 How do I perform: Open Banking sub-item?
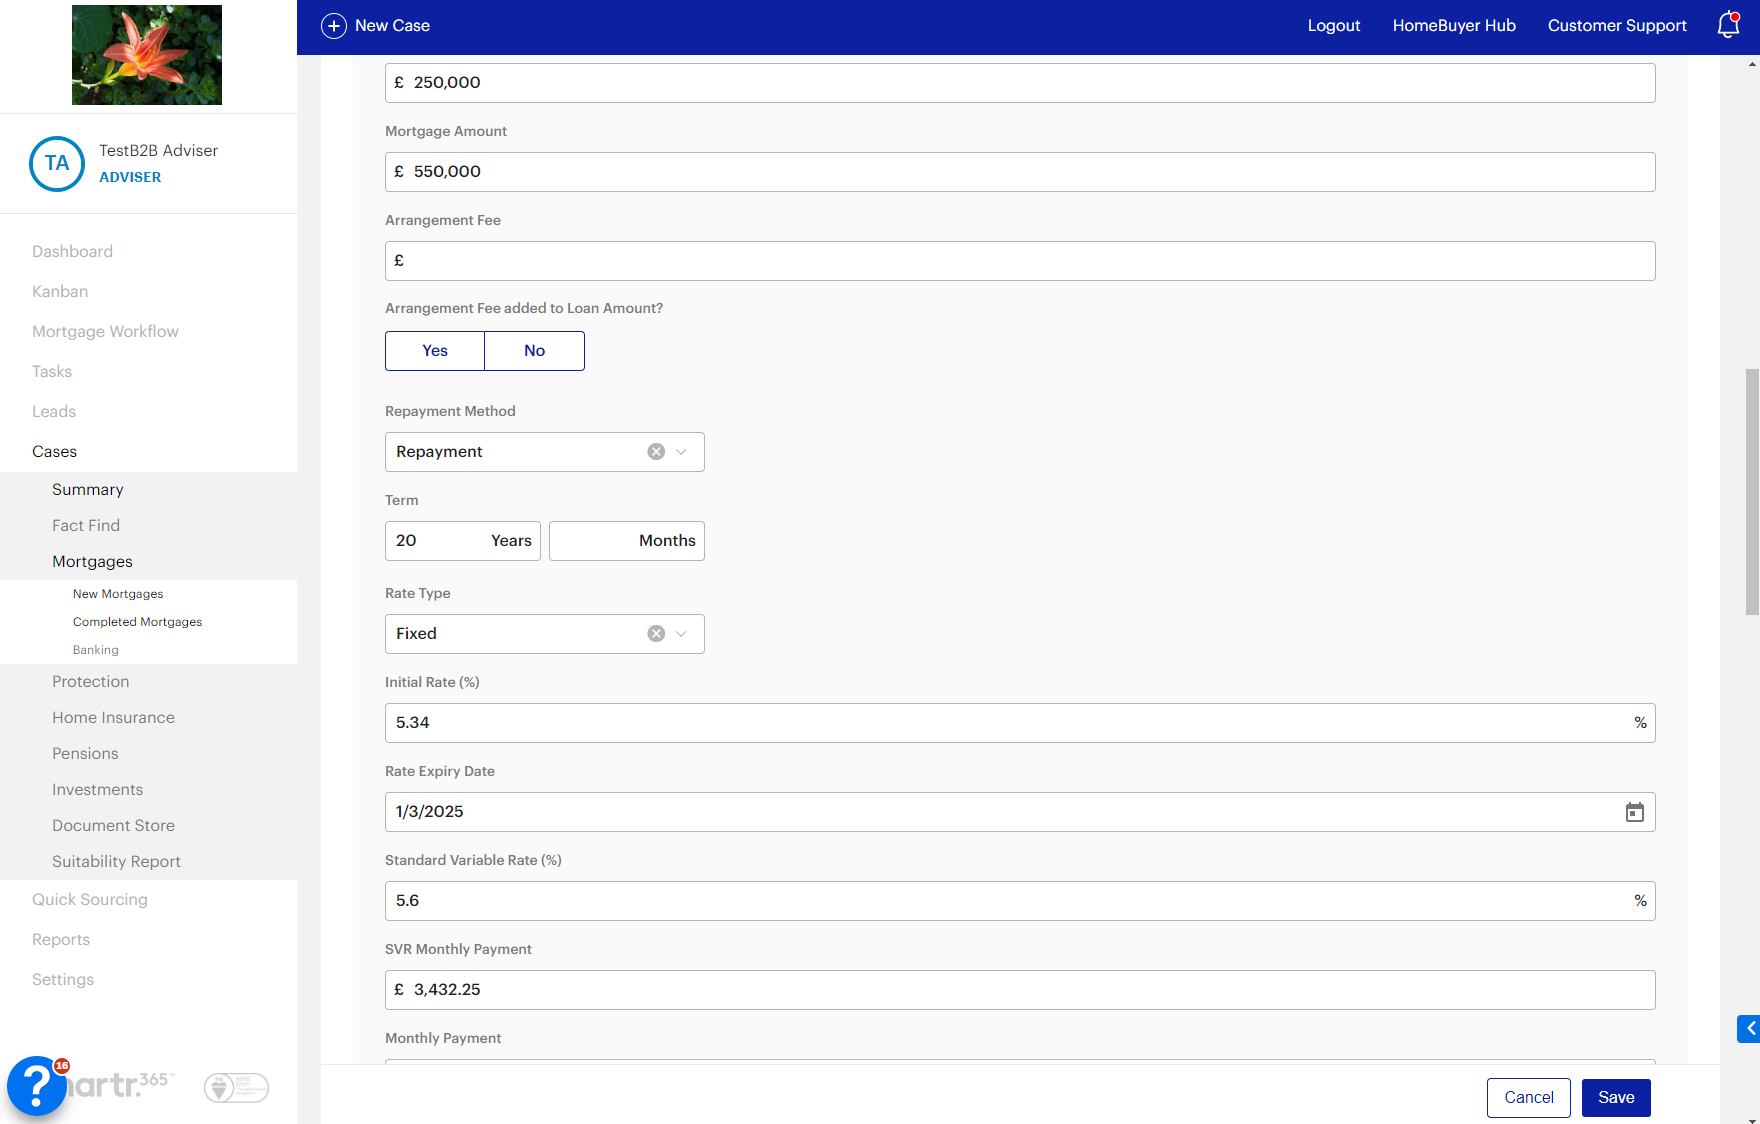click(x=96, y=650)
